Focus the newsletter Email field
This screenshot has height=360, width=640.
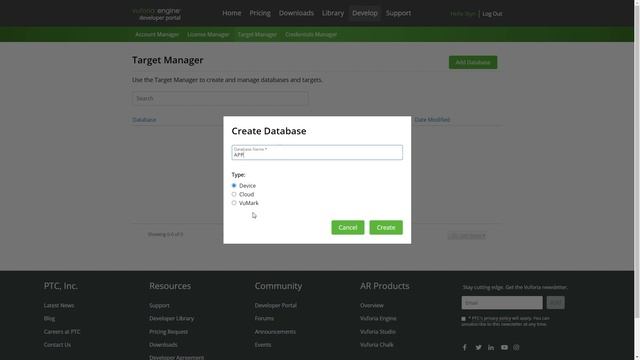tap(502, 303)
